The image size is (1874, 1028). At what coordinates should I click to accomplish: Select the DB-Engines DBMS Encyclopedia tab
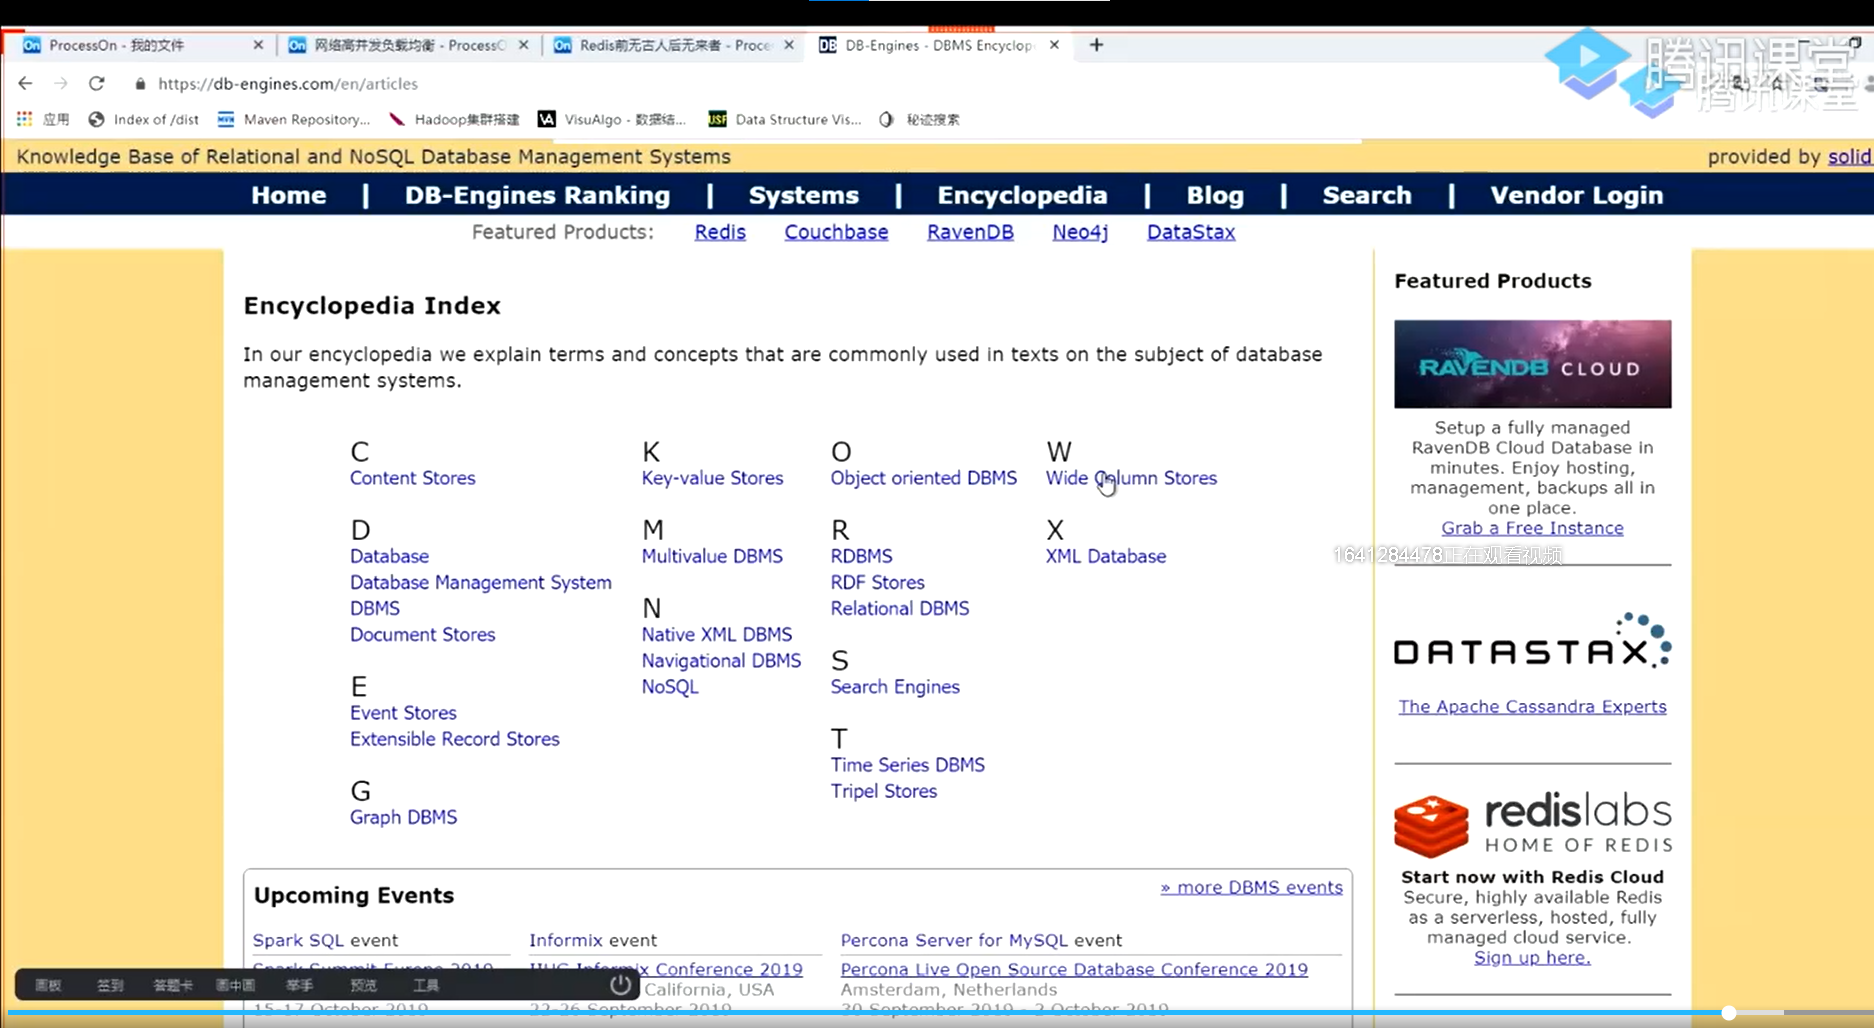click(938, 45)
